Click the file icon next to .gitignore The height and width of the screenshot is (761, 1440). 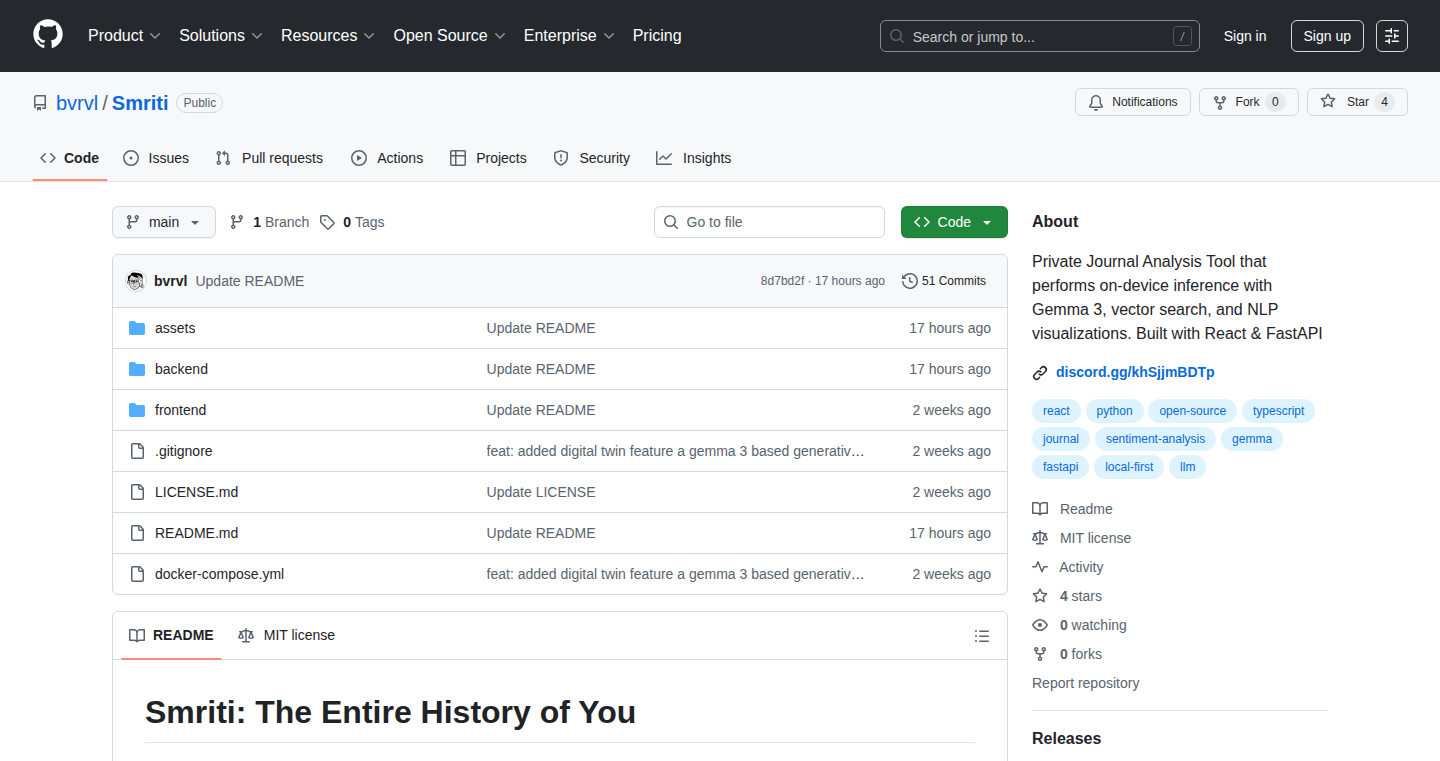pos(137,451)
